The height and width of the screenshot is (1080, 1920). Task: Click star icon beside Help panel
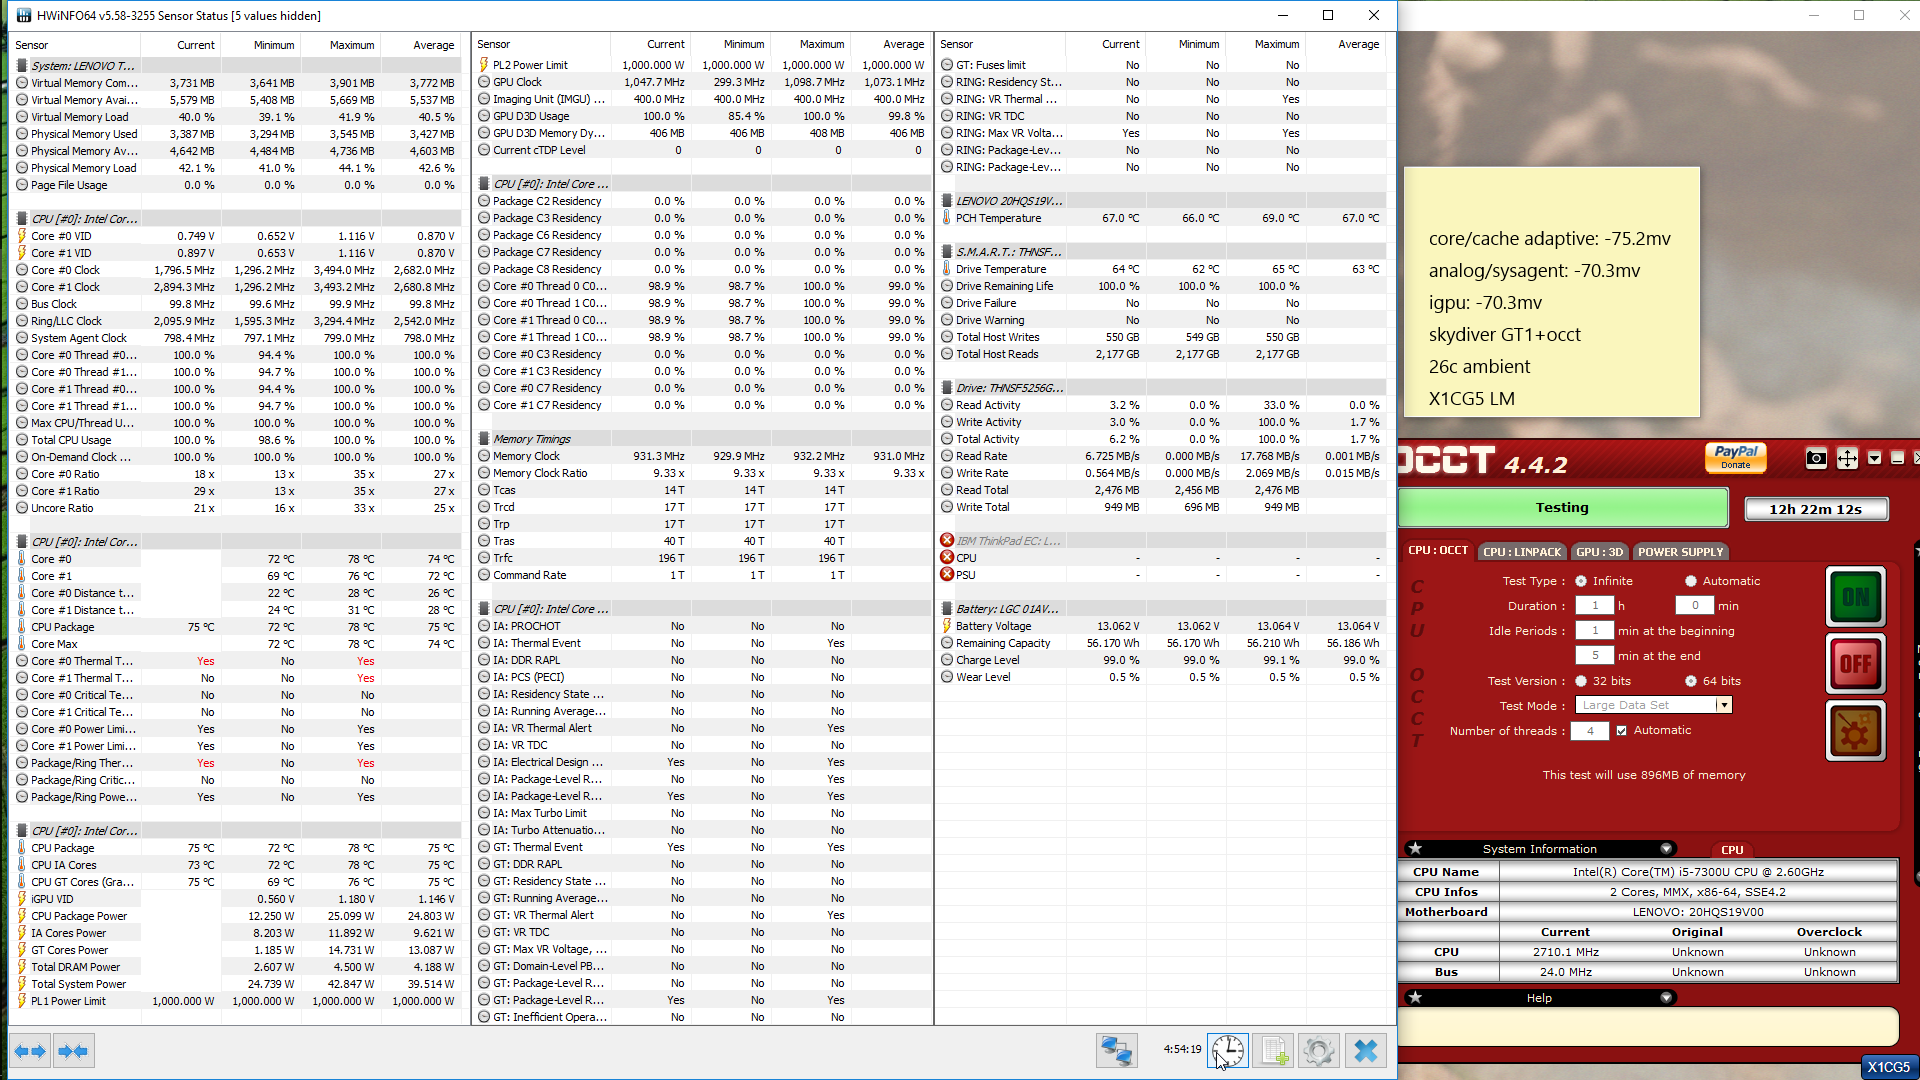click(1415, 998)
